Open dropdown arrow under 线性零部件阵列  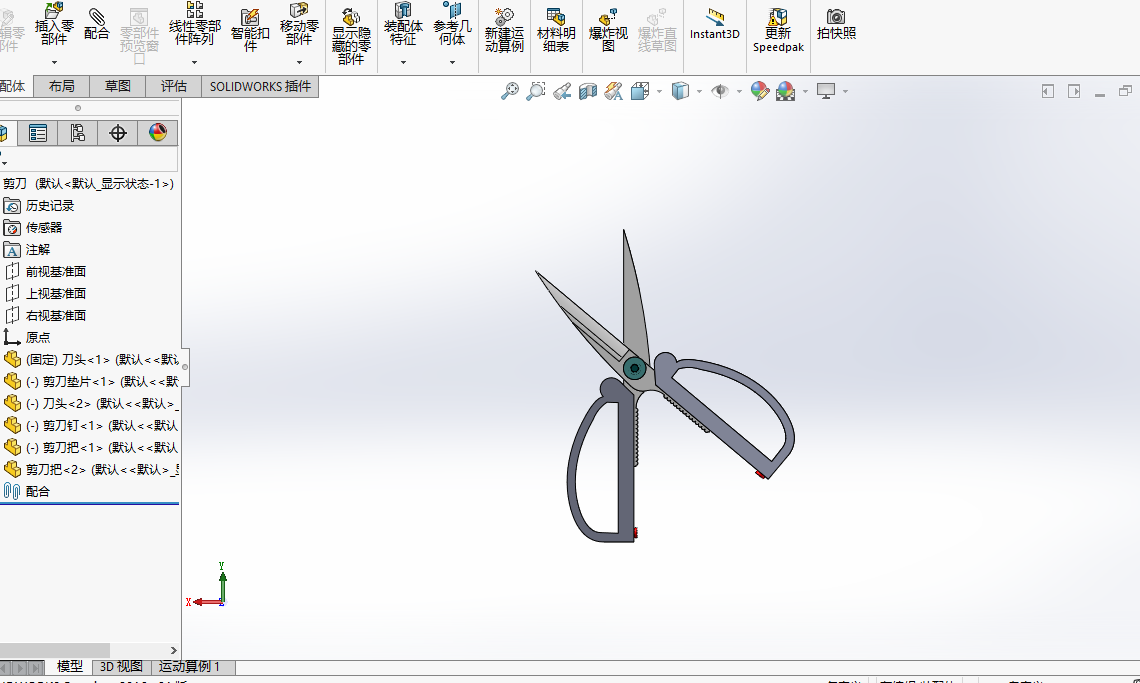pos(194,63)
